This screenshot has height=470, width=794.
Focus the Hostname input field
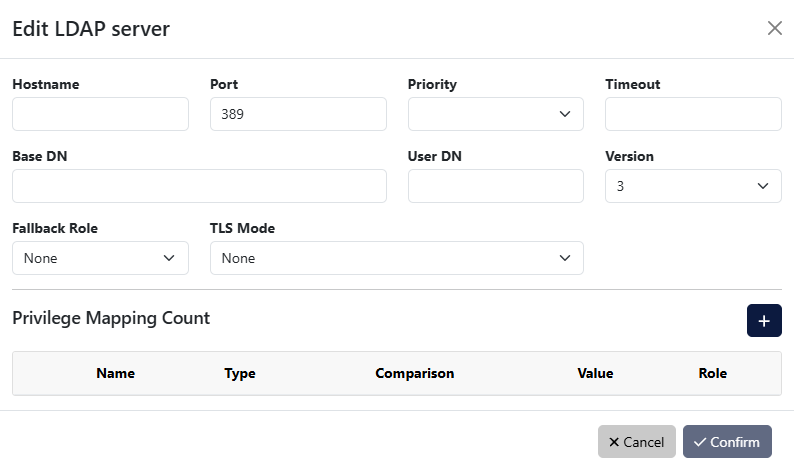(100, 114)
